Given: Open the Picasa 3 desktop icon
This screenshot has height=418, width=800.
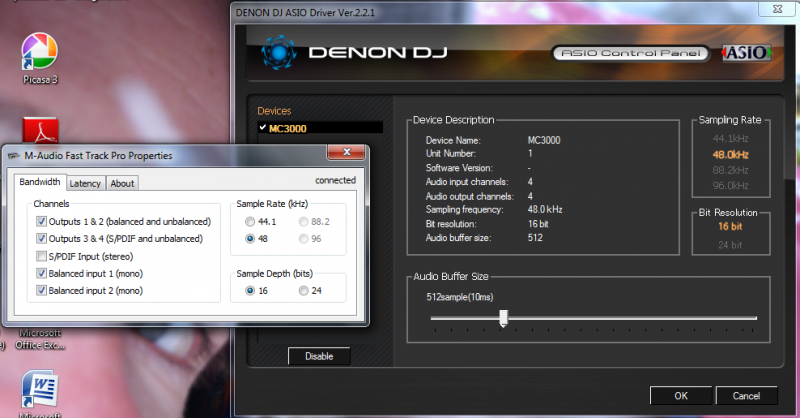Looking at the screenshot, I should [x=39, y=57].
